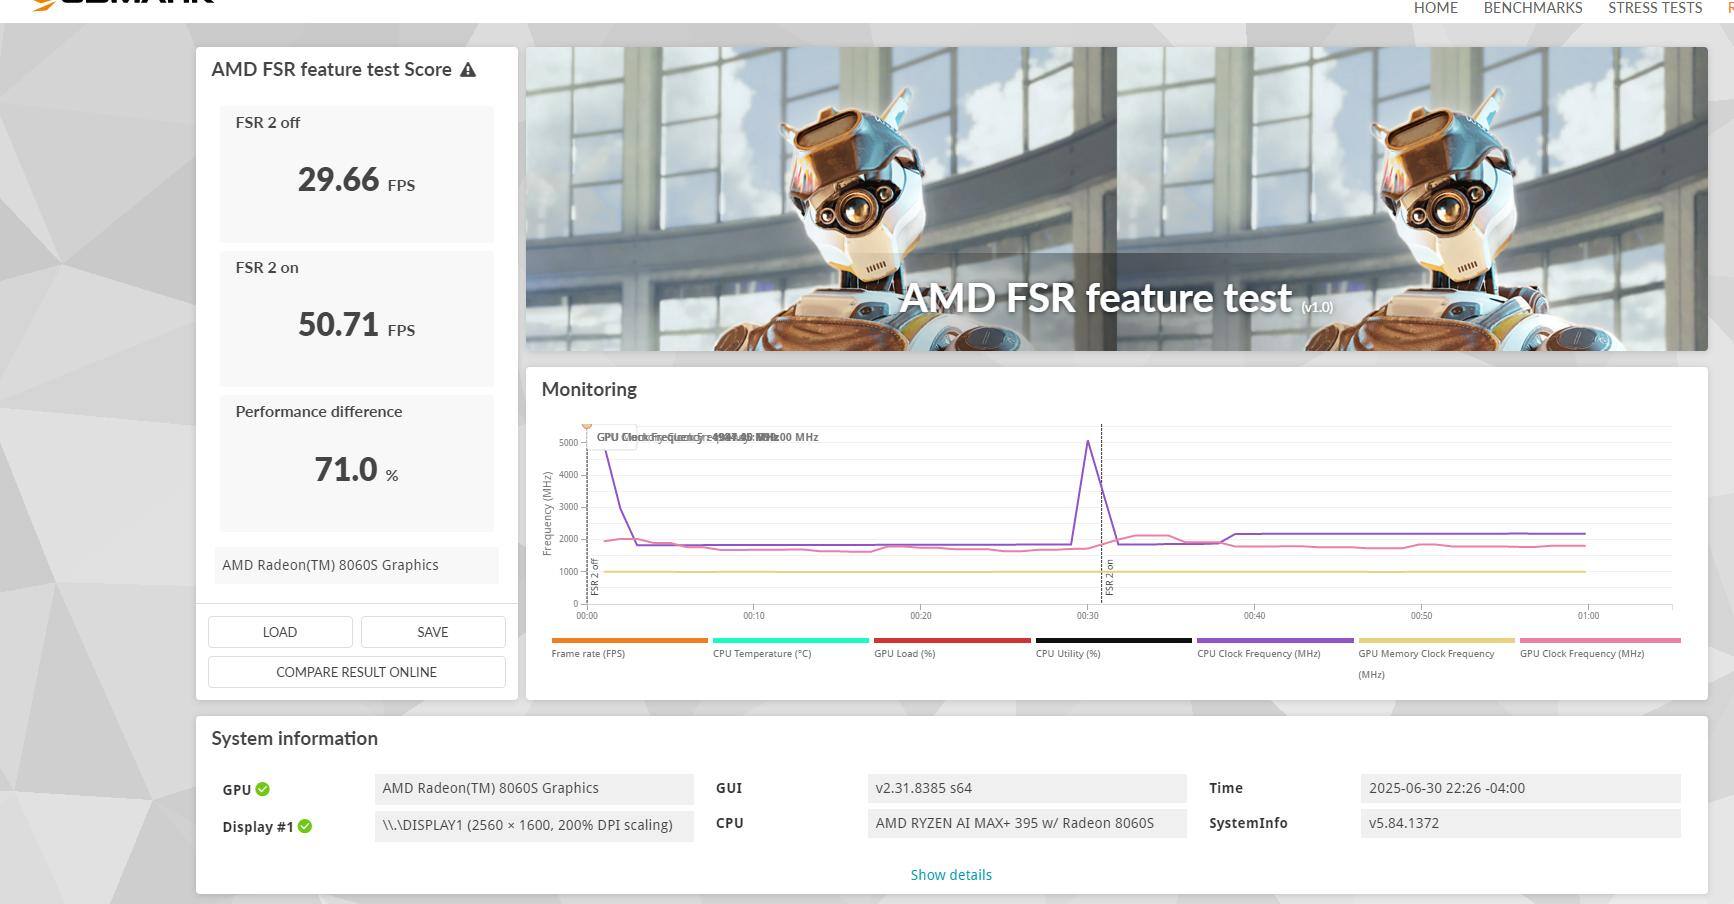This screenshot has width=1734, height=904.
Task: Click the FSR 2 on marker in the chart
Action: pyautogui.click(x=1109, y=577)
